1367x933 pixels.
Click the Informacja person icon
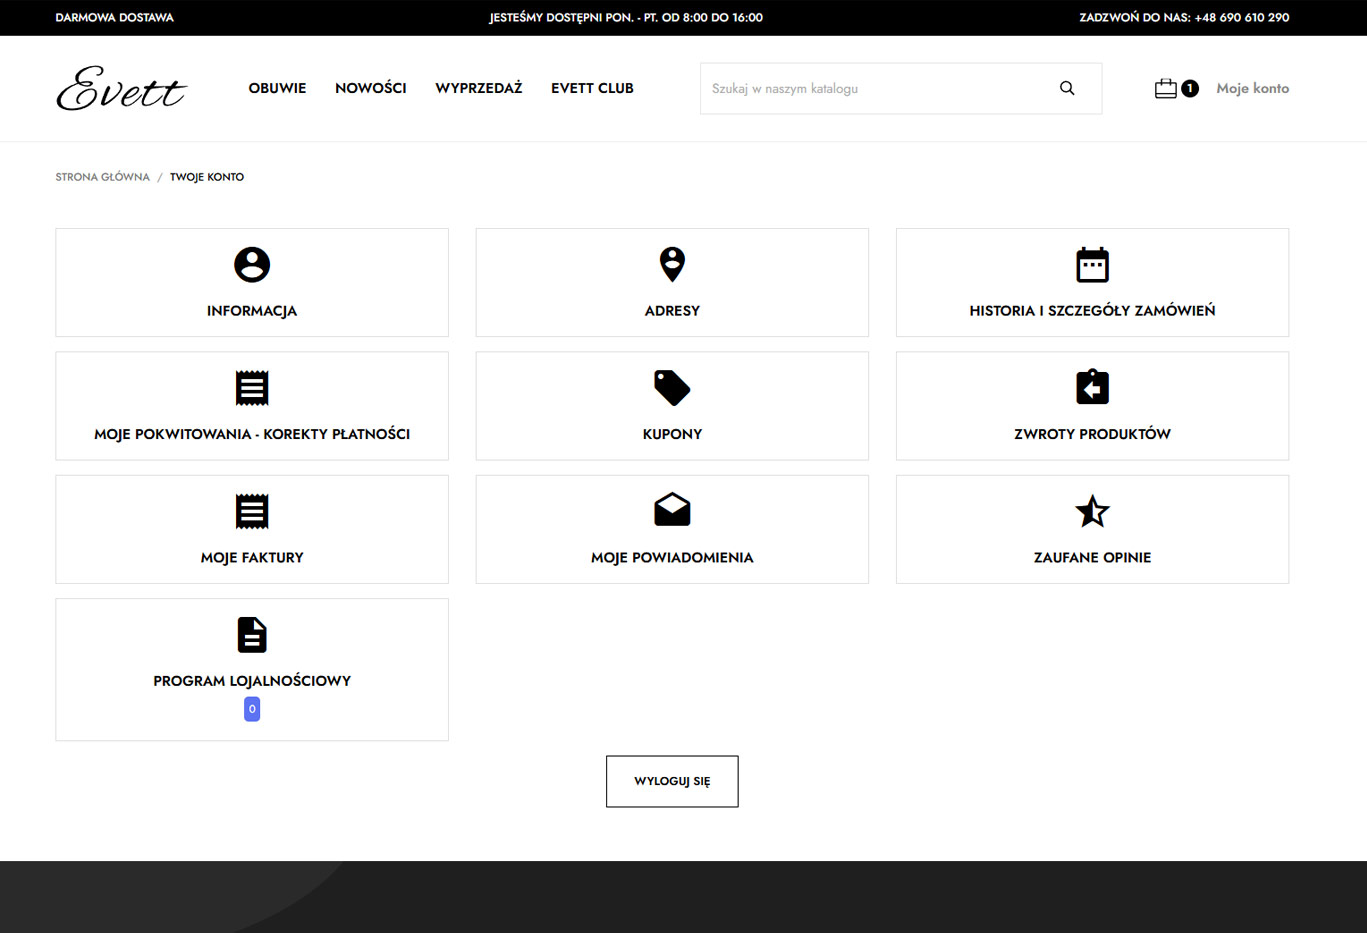coord(252,265)
